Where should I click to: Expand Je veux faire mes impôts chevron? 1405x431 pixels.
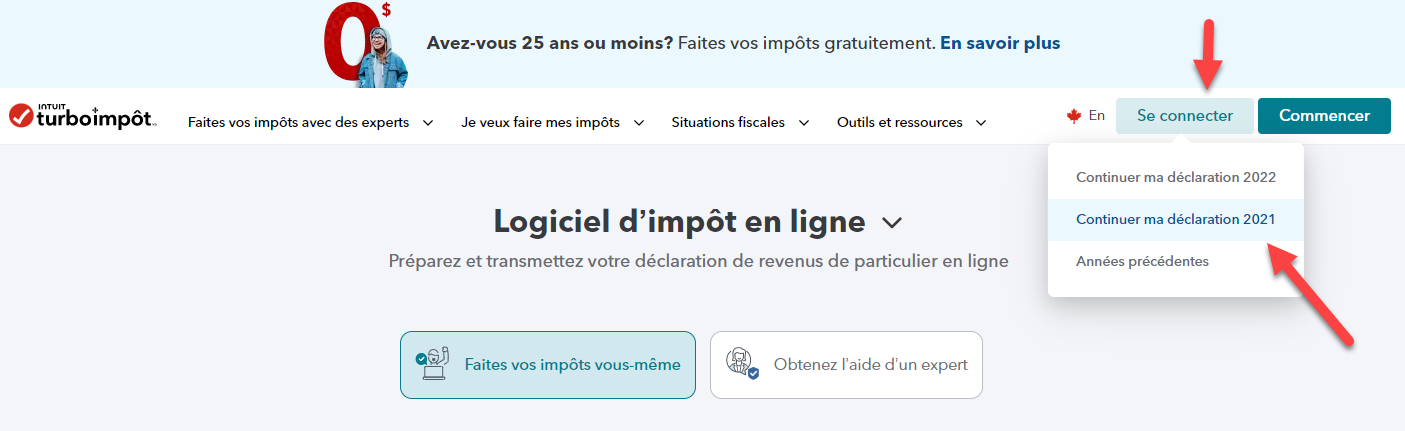639,123
